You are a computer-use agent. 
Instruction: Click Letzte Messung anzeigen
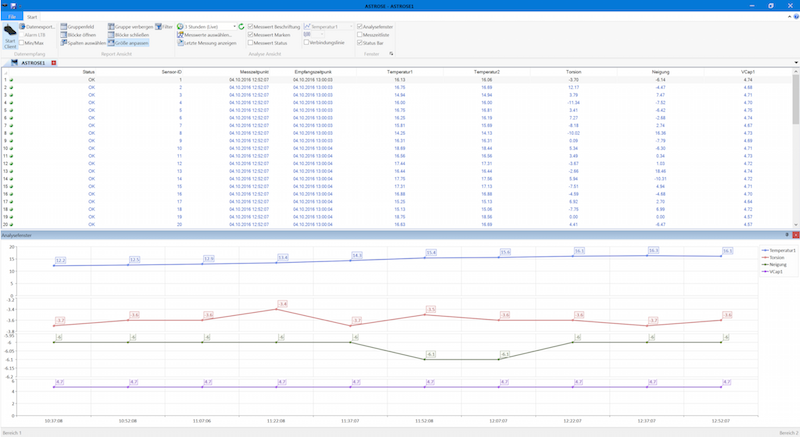(207, 43)
